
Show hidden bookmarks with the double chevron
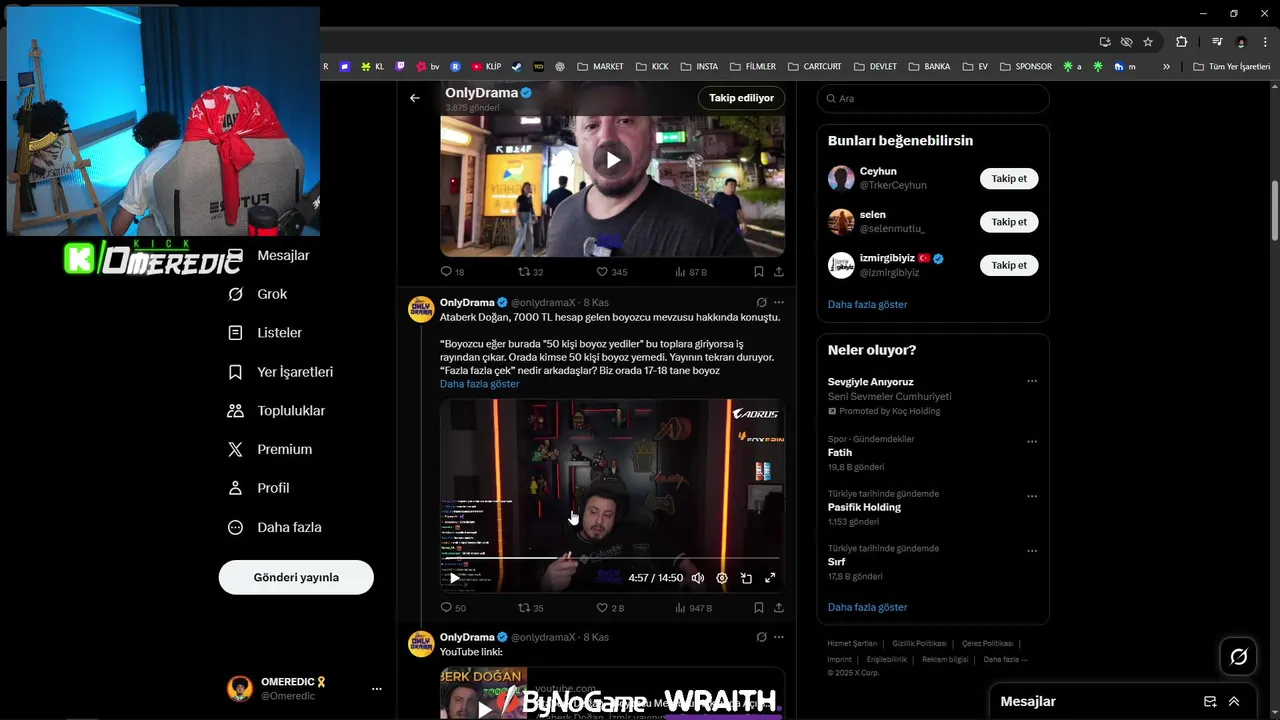pyautogui.click(x=1166, y=67)
